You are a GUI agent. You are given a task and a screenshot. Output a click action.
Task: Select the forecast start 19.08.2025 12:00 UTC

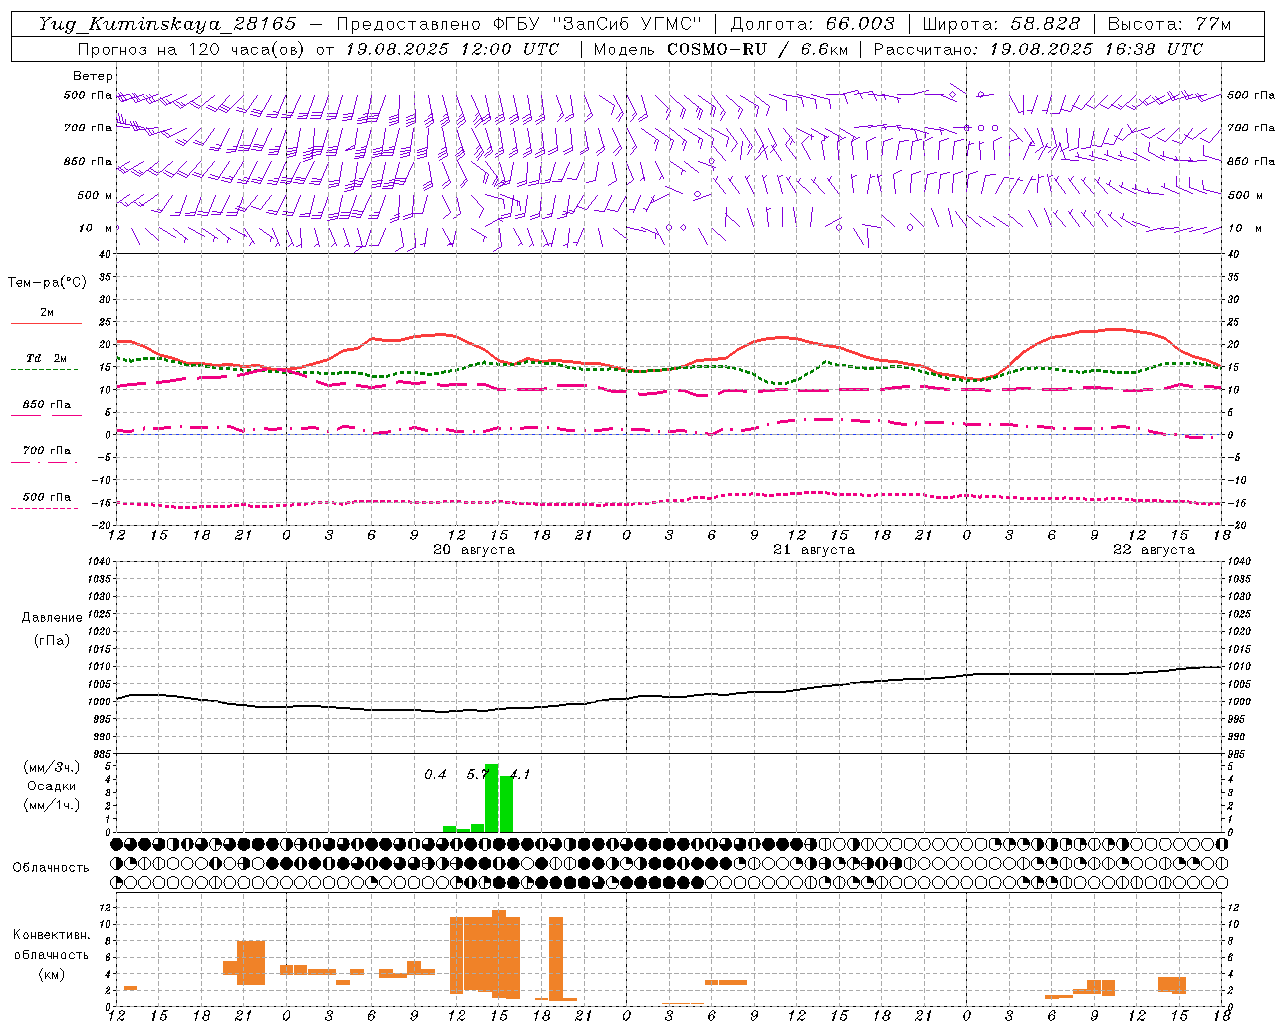coord(452,49)
